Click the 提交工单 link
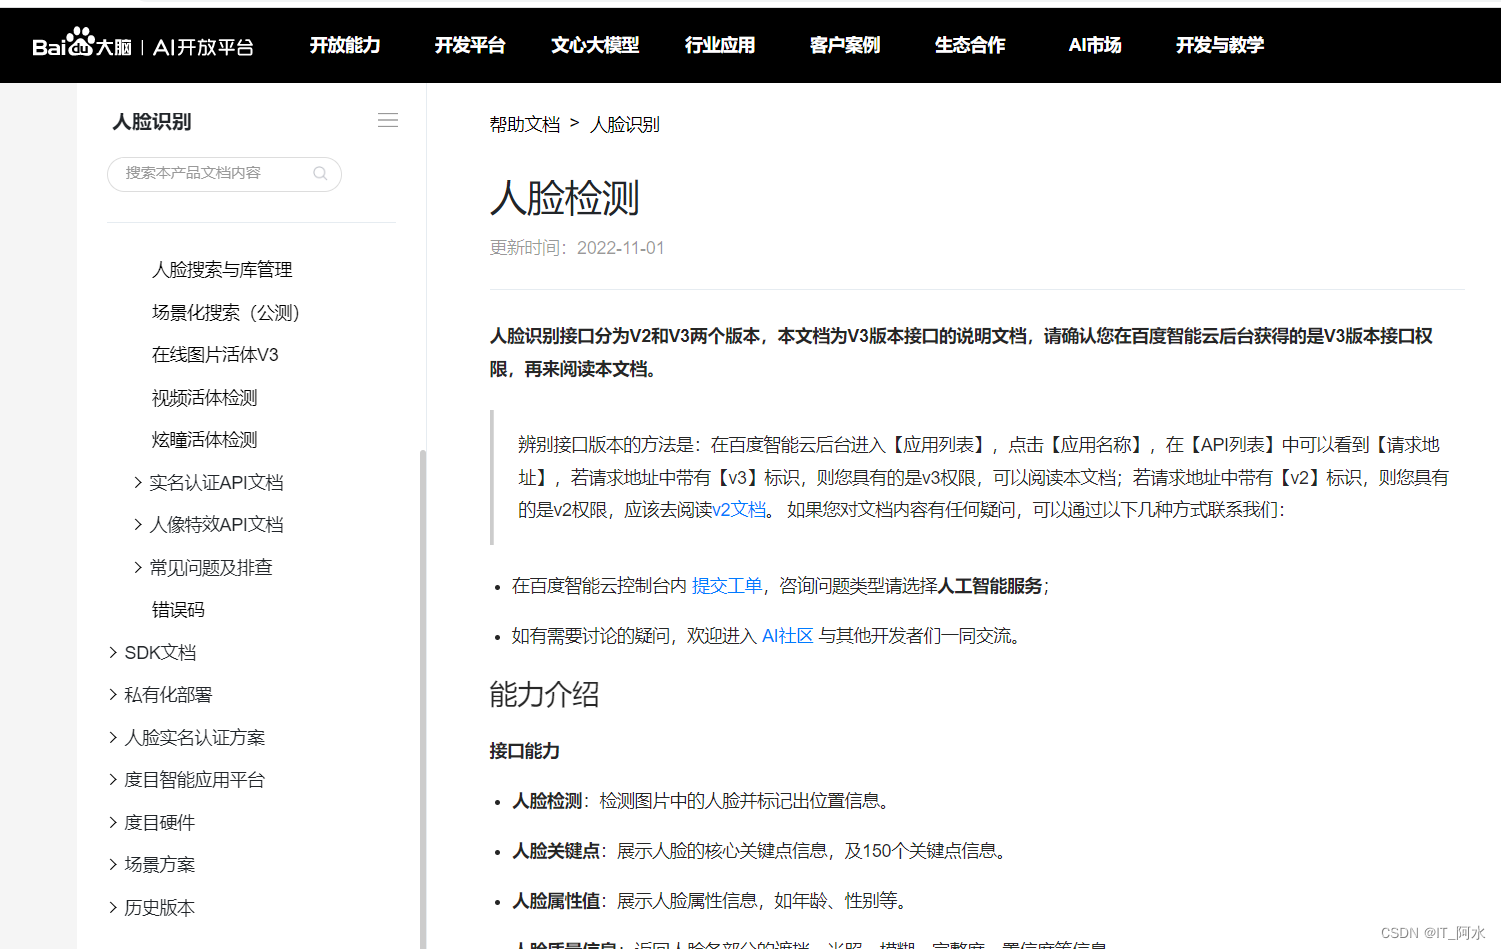Image resolution: width=1501 pixels, height=949 pixels. point(727,585)
